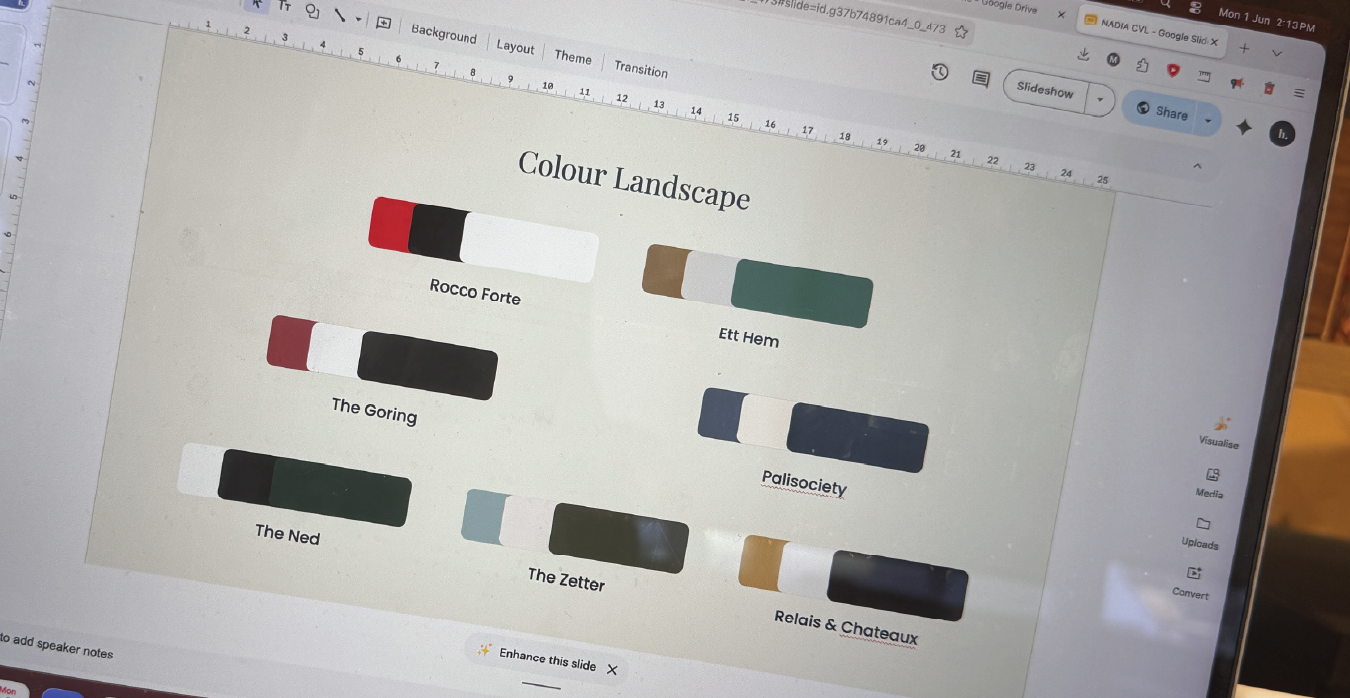1350x698 pixels.
Task: Open macOS Spotlight search icon
Action: point(1166,3)
